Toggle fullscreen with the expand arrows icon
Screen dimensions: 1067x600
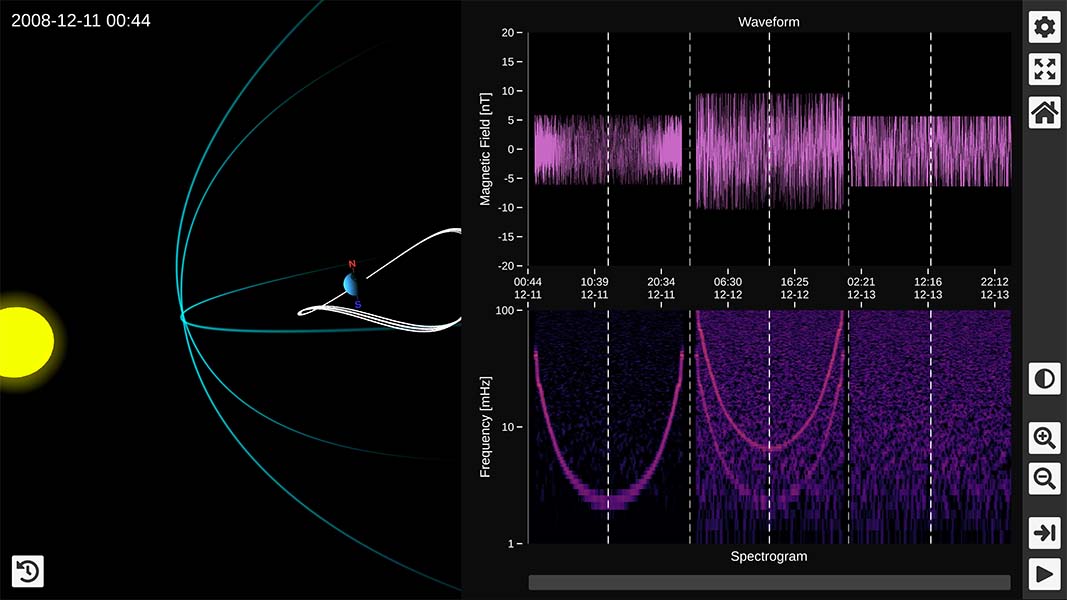1045,69
